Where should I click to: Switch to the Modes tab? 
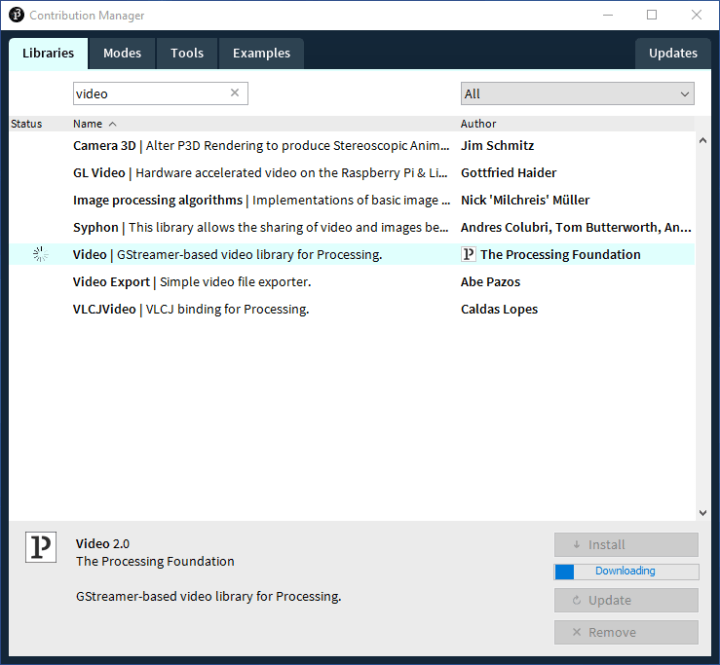122,53
